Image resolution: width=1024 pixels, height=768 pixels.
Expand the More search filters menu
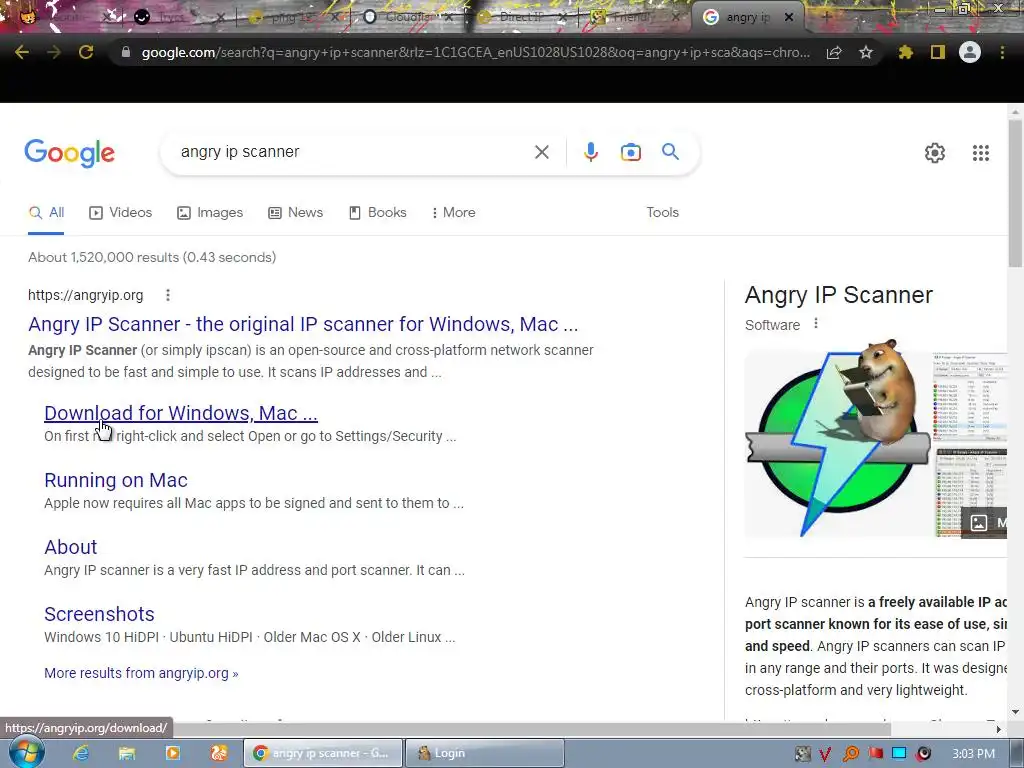click(453, 212)
